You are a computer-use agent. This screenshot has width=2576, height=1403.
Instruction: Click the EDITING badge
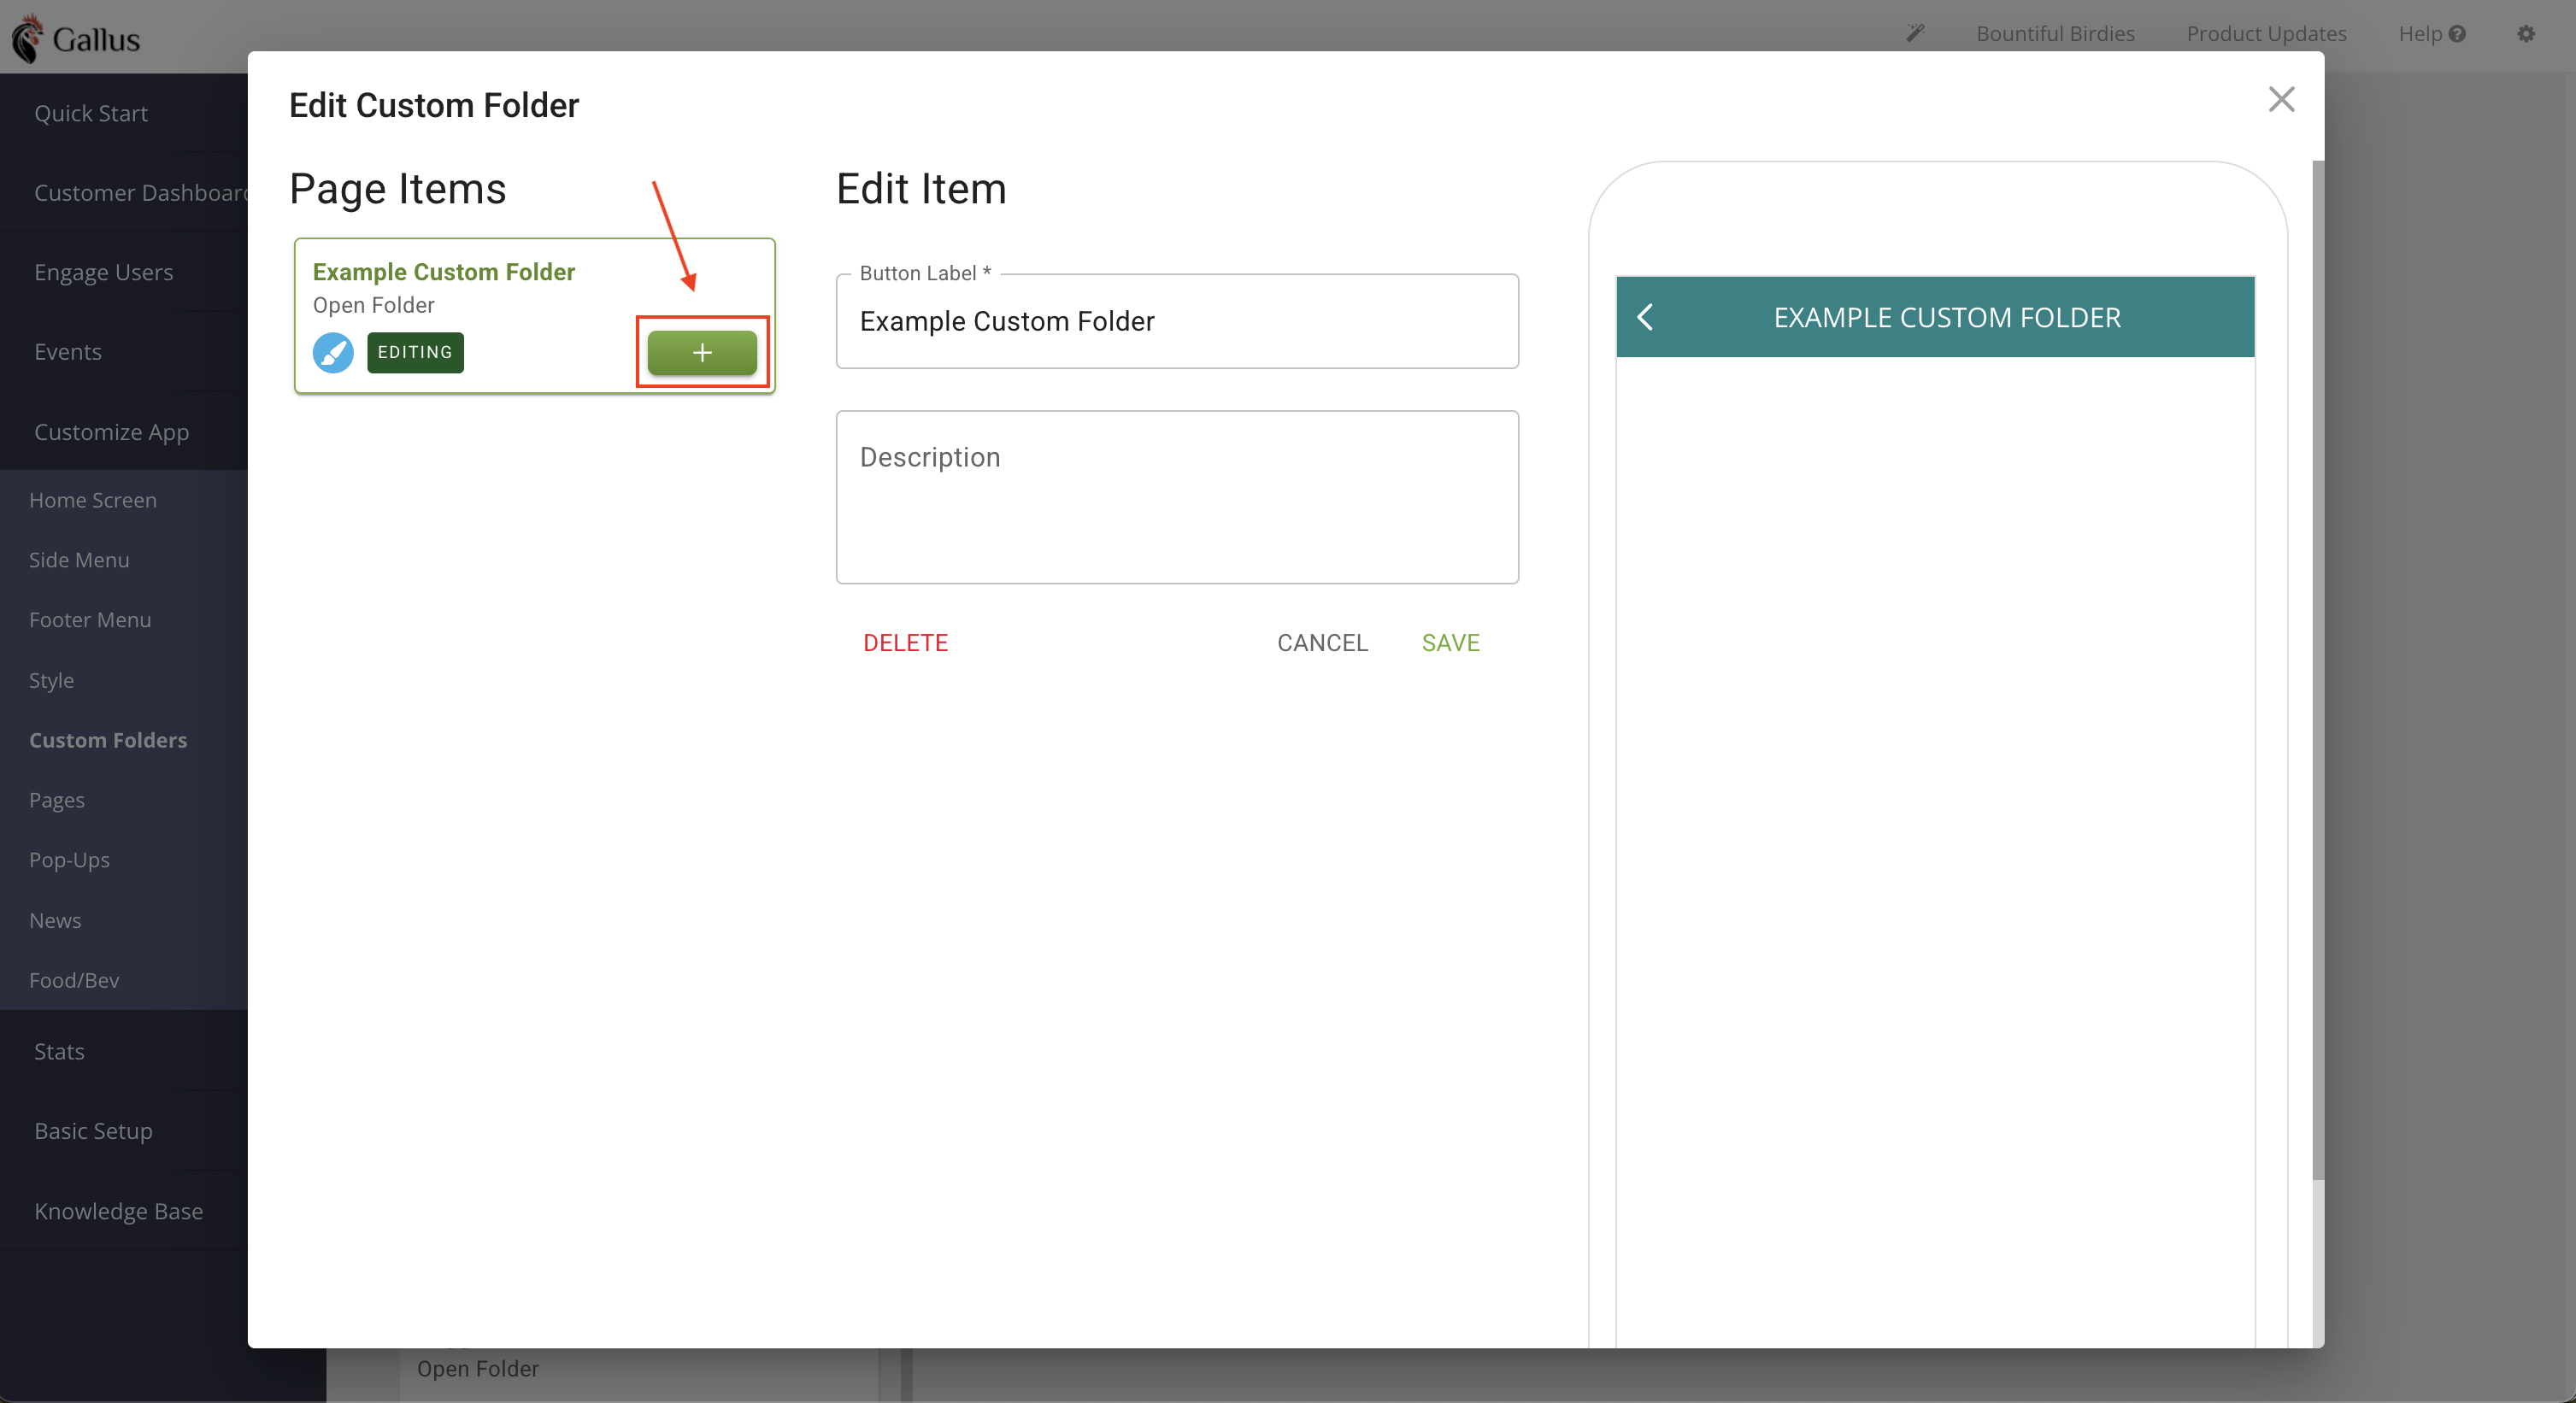(x=415, y=352)
